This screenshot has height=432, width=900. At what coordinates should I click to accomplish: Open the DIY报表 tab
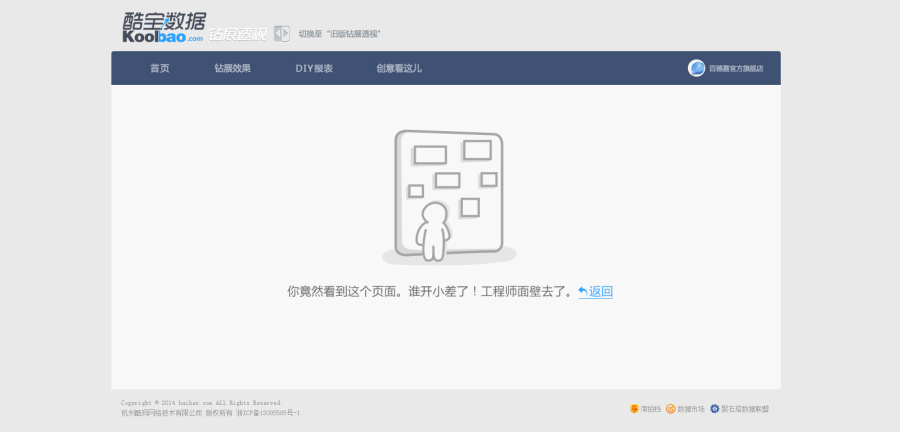click(x=314, y=68)
